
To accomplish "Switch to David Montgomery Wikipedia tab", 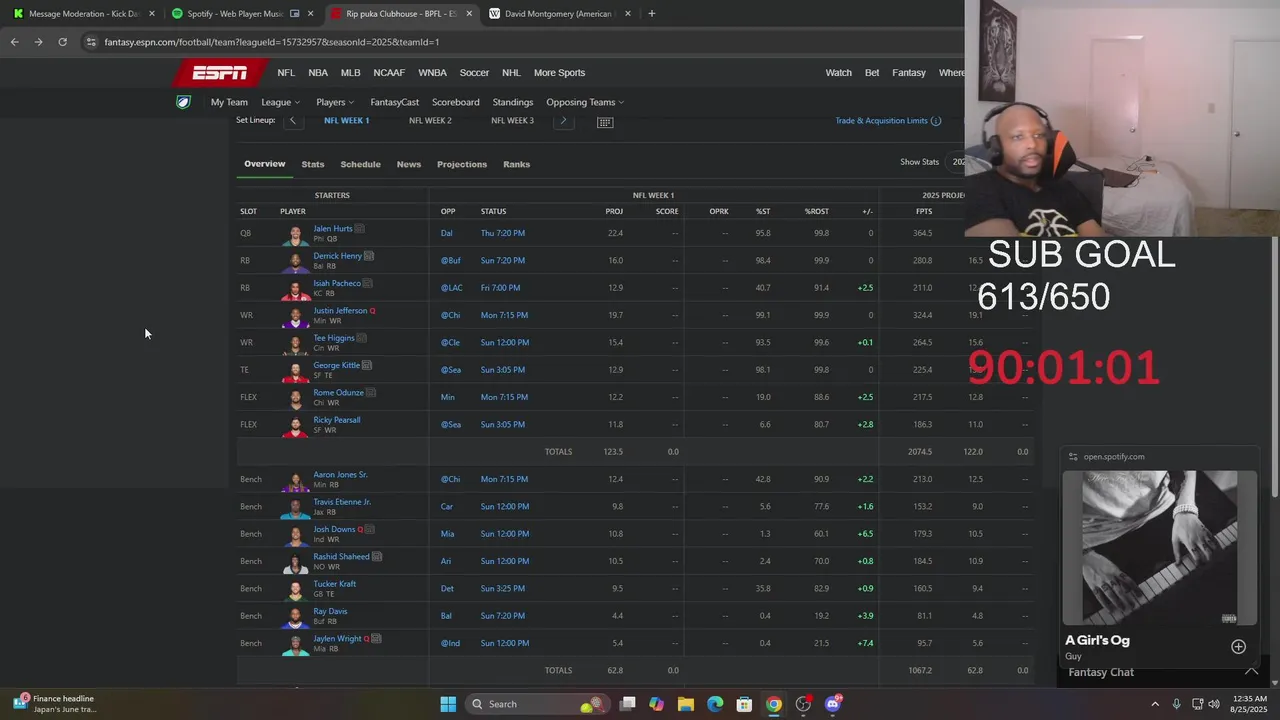I will 558,14.
